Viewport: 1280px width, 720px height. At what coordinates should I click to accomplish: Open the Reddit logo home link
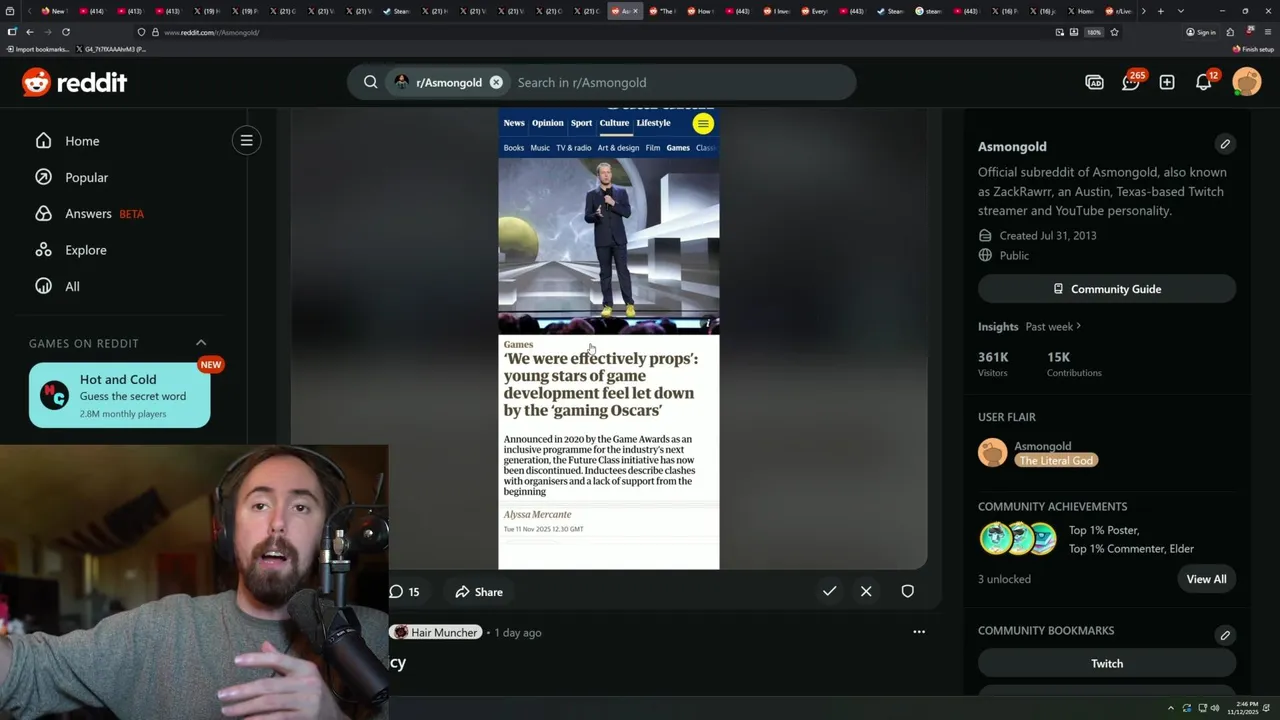pyautogui.click(x=75, y=82)
